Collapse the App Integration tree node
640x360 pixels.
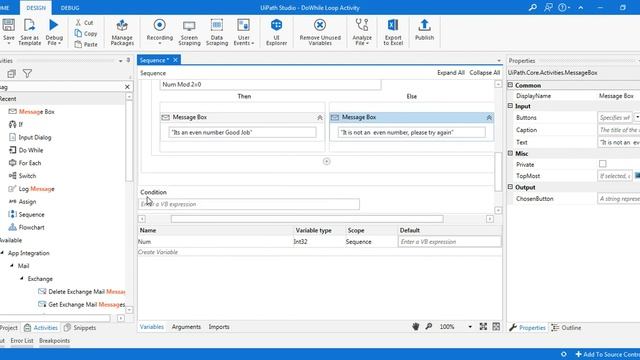(x=2, y=253)
